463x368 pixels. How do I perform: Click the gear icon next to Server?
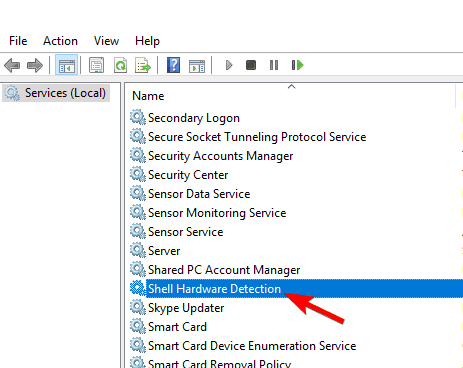click(x=138, y=250)
